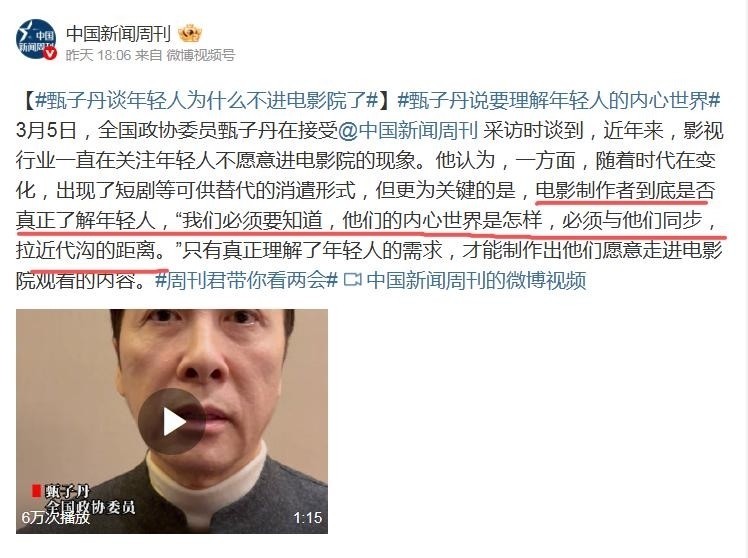This screenshot has height=558, width=748.
Task: Click the gold crown membership badge
Action: click(x=189, y=33)
